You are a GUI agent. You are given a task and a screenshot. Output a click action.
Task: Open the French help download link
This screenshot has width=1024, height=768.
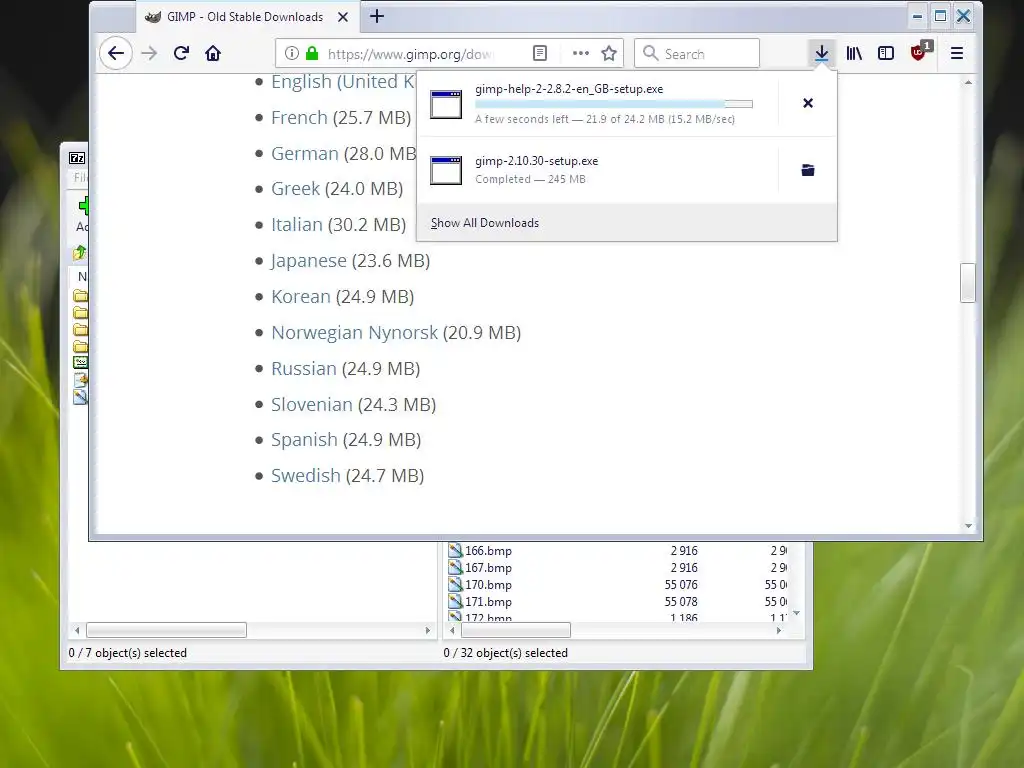(299, 118)
